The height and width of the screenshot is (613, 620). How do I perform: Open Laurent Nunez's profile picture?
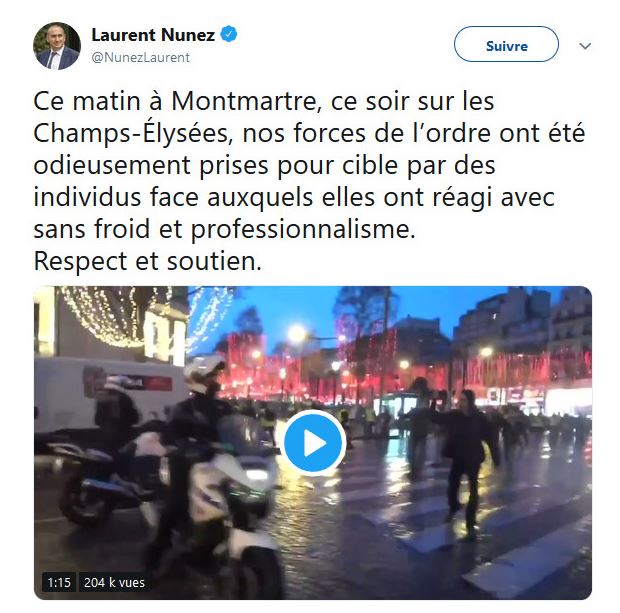click(57, 46)
